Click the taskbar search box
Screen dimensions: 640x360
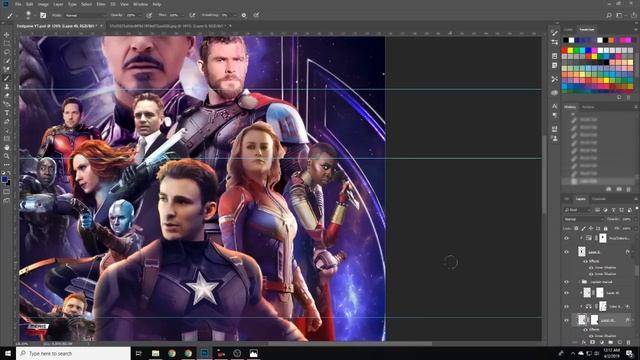point(73,353)
